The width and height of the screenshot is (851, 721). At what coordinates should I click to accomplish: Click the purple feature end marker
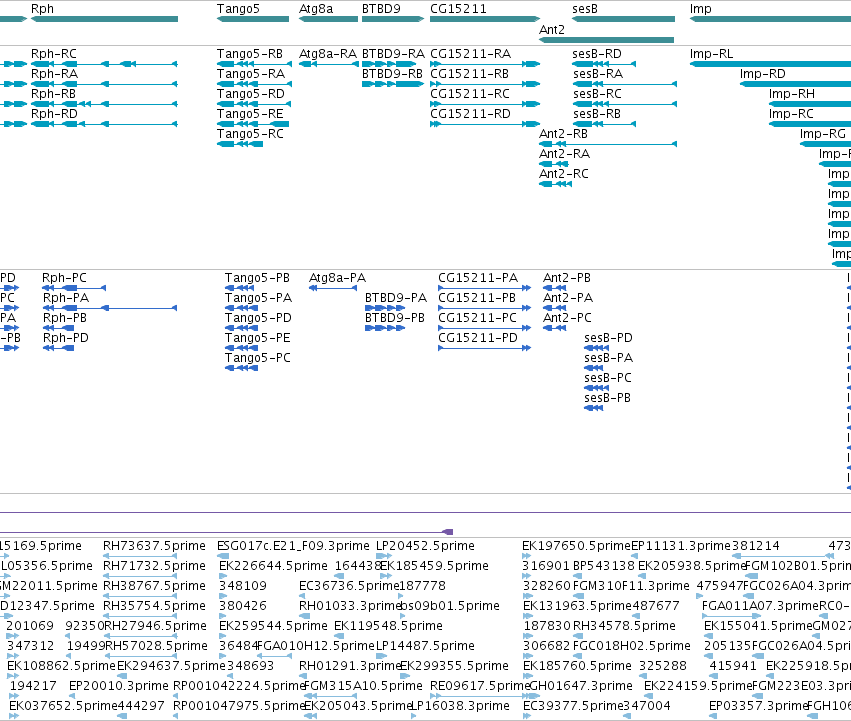point(448,532)
